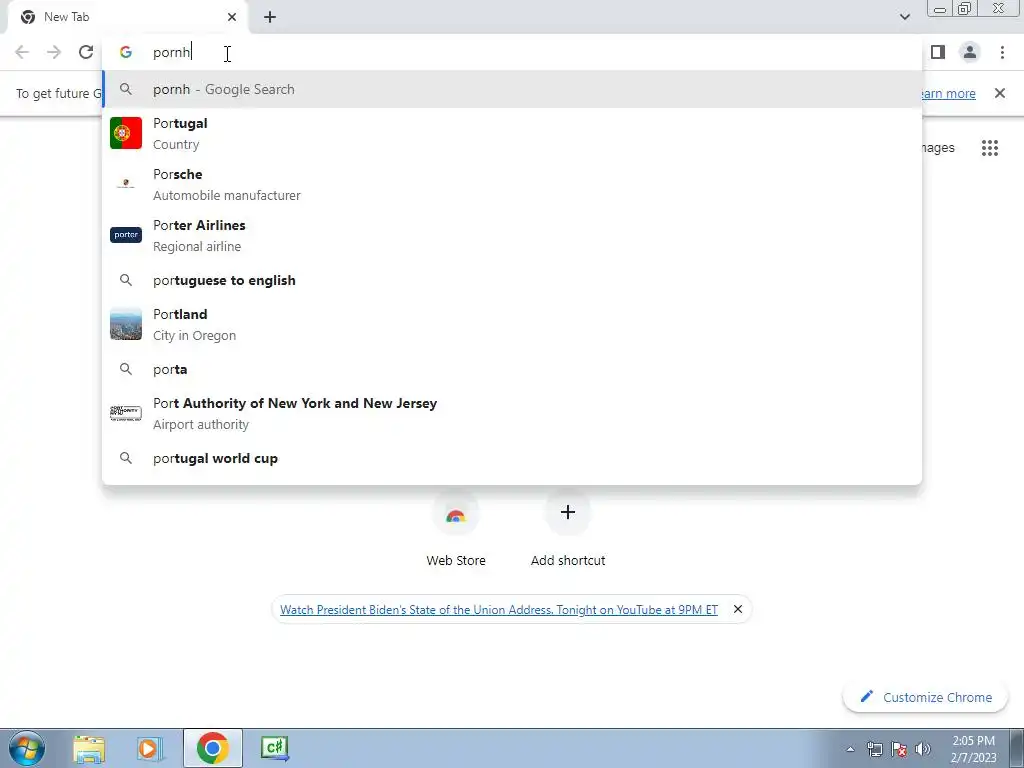Click the Forward navigation arrow

click(54, 52)
